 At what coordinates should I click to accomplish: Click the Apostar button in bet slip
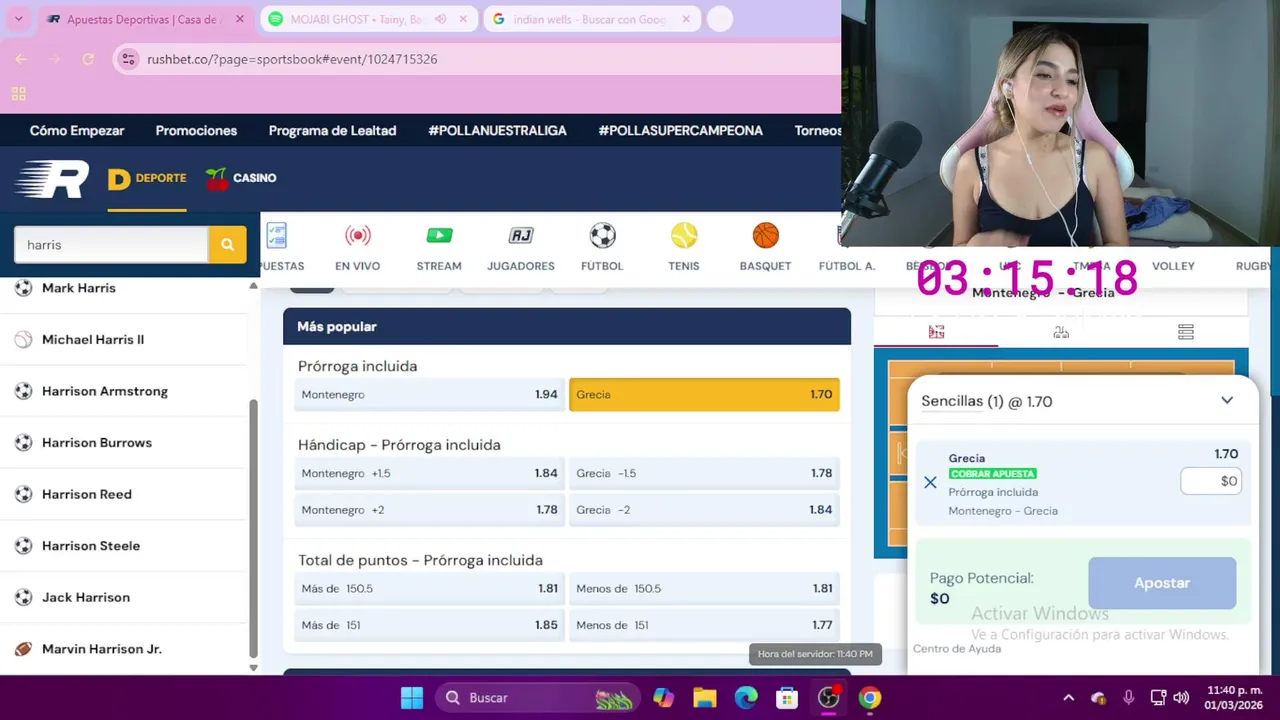pyautogui.click(x=1162, y=583)
